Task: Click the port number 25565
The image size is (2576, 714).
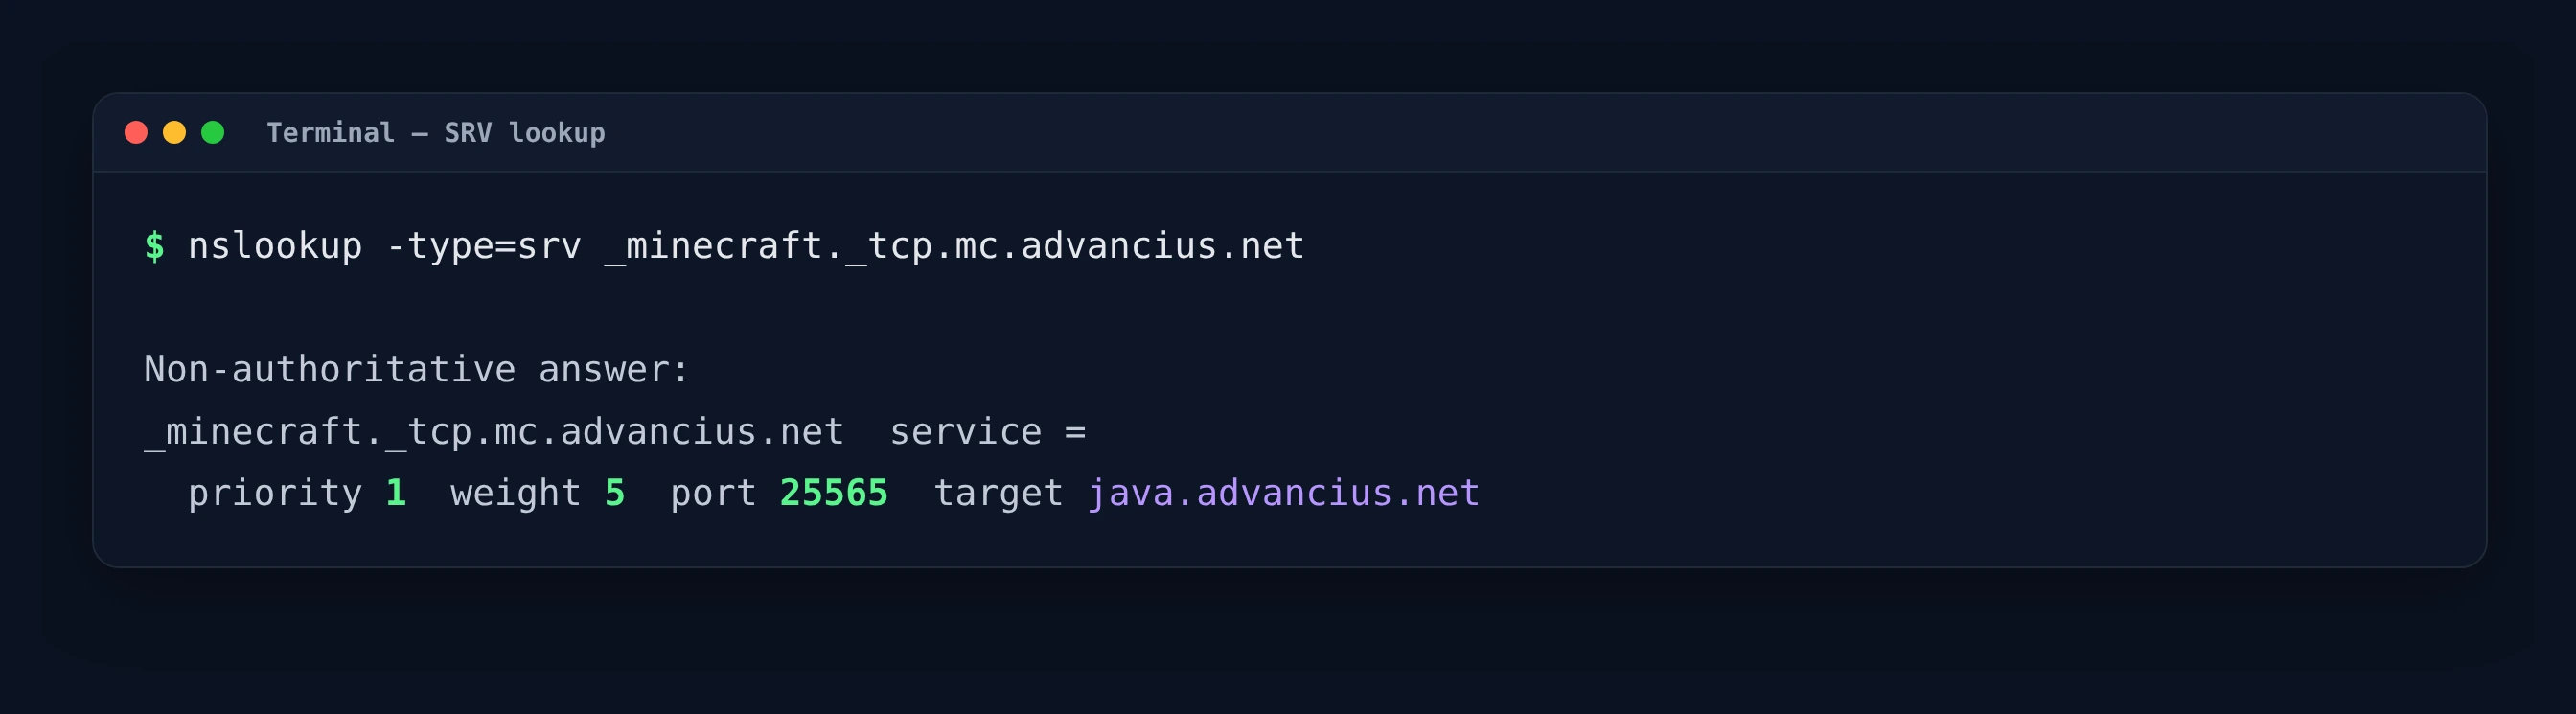Action: [x=834, y=493]
